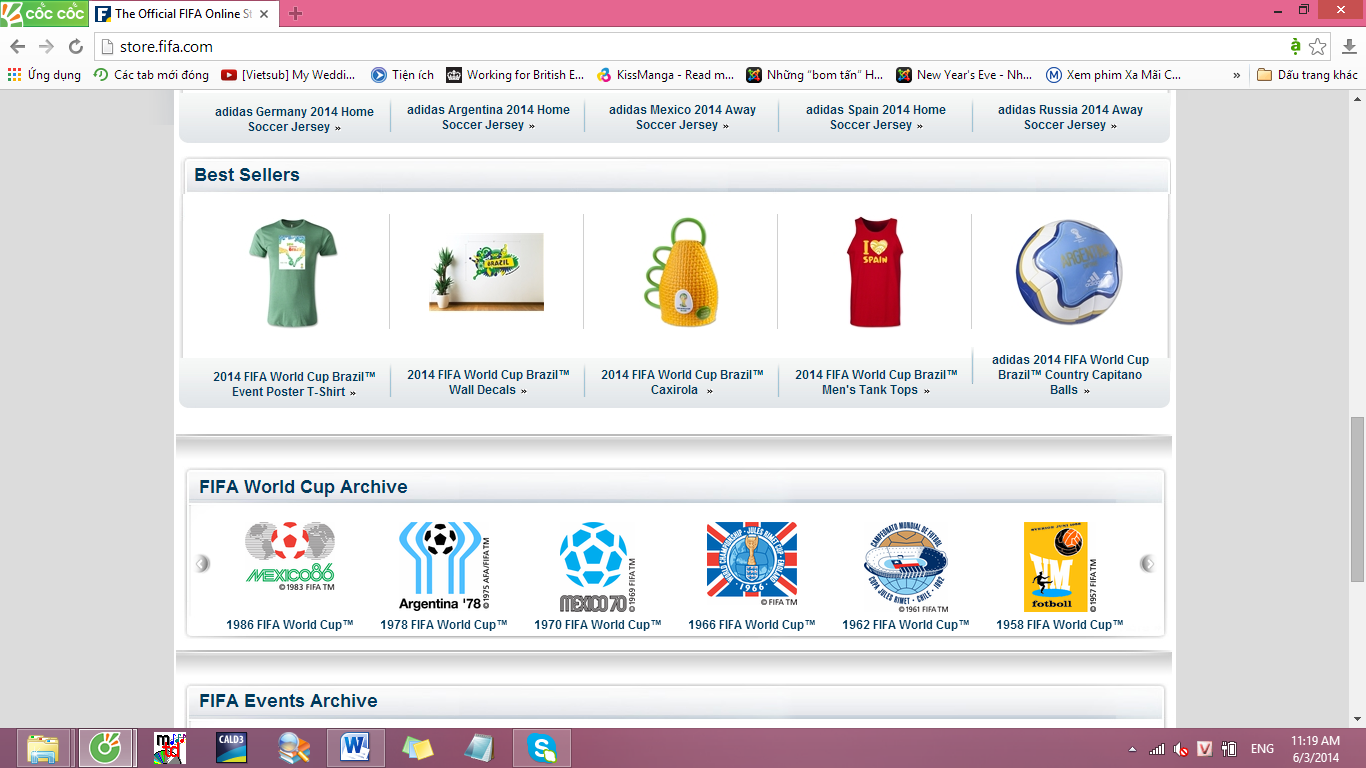The height and width of the screenshot is (768, 1366).
Task: Switch to Microsoft Word in the taskbar
Action: pyautogui.click(x=355, y=748)
